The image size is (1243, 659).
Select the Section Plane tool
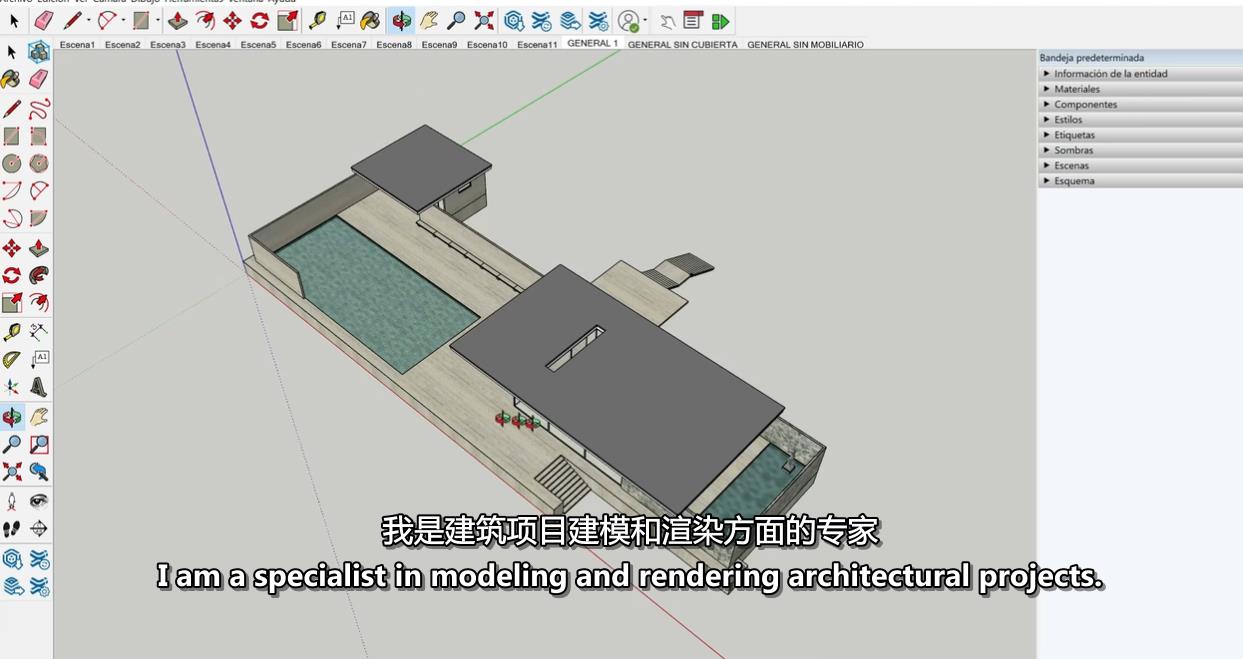click(39, 527)
